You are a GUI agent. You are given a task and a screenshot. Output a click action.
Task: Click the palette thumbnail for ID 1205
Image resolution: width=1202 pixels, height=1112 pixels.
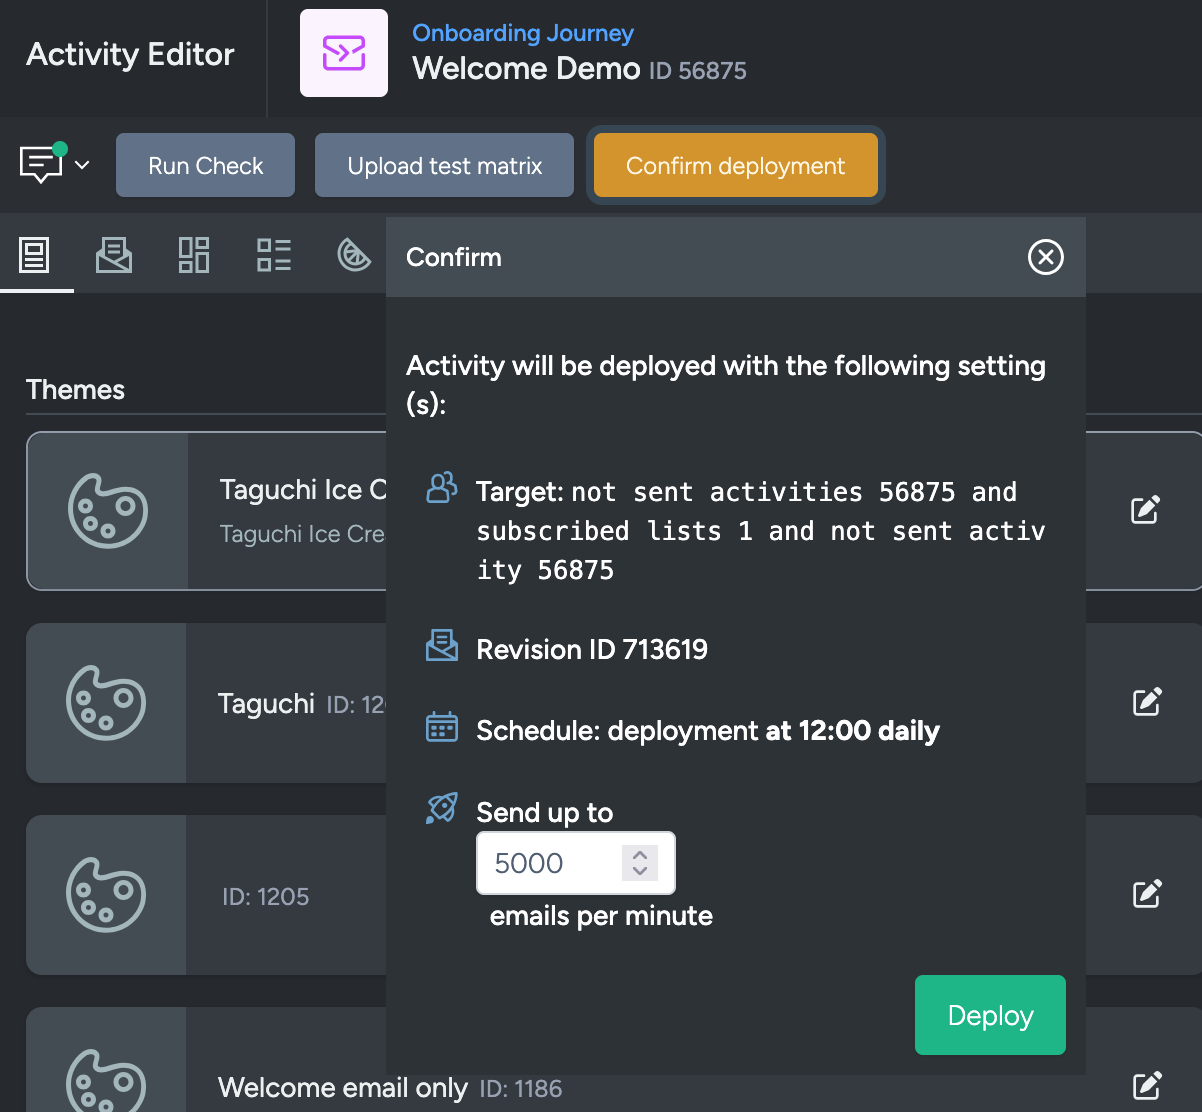pyautogui.click(x=106, y=894)
